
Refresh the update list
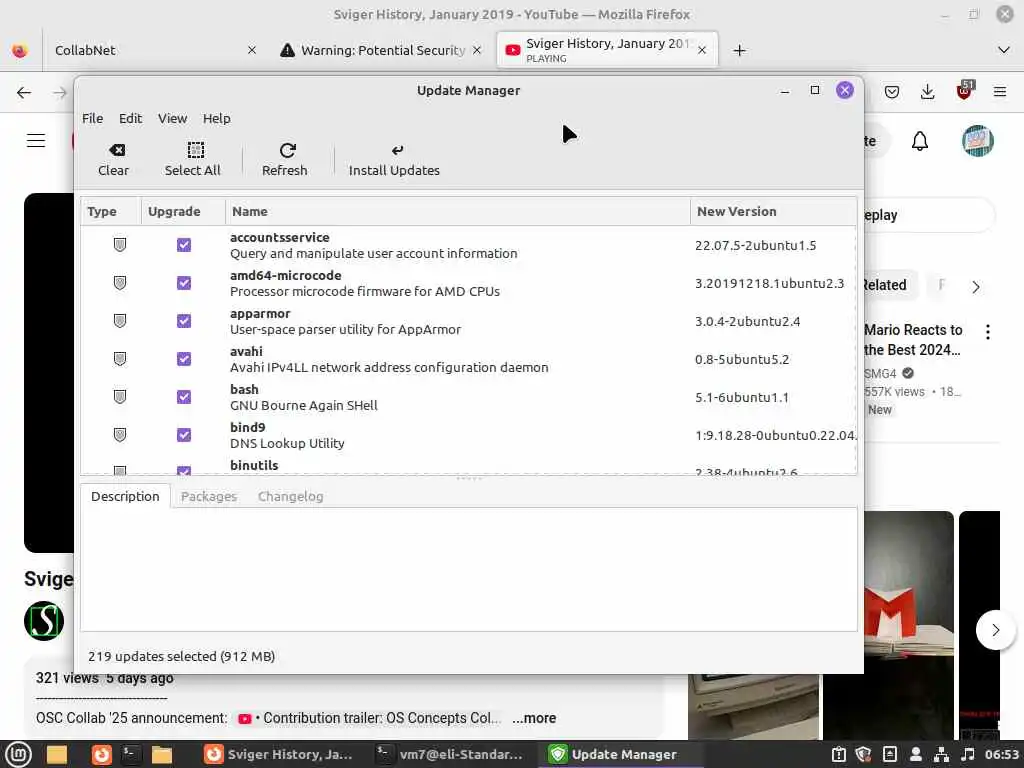(x=285, y=159)
